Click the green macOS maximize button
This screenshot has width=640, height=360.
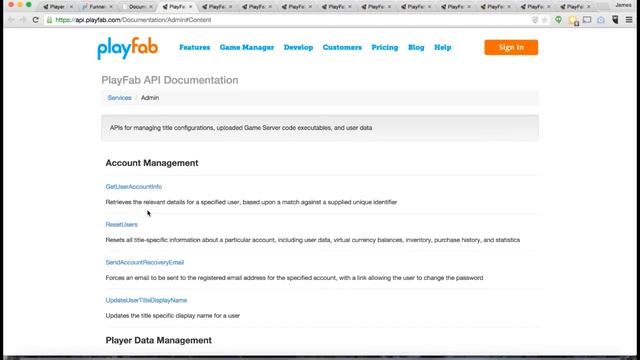[29, 4]
